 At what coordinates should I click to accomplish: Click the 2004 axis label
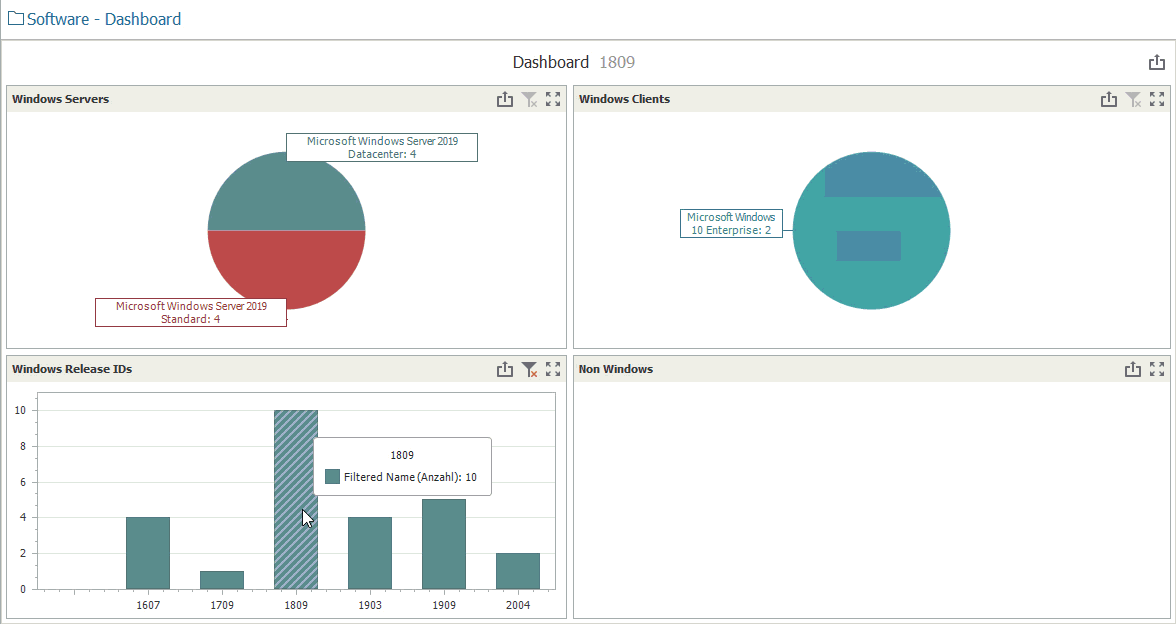click(518, 605)
